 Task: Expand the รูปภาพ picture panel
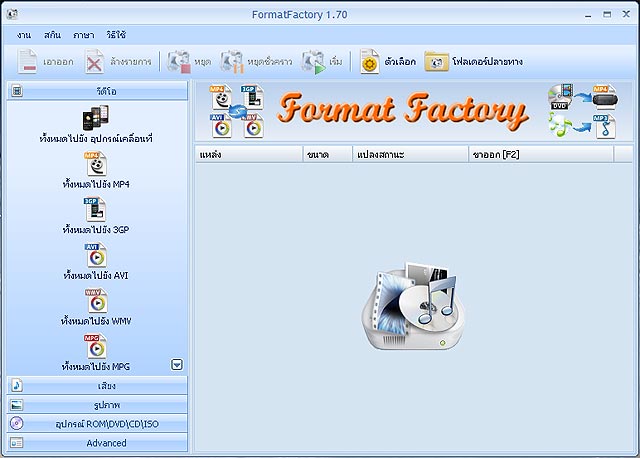tap(98, 405)
